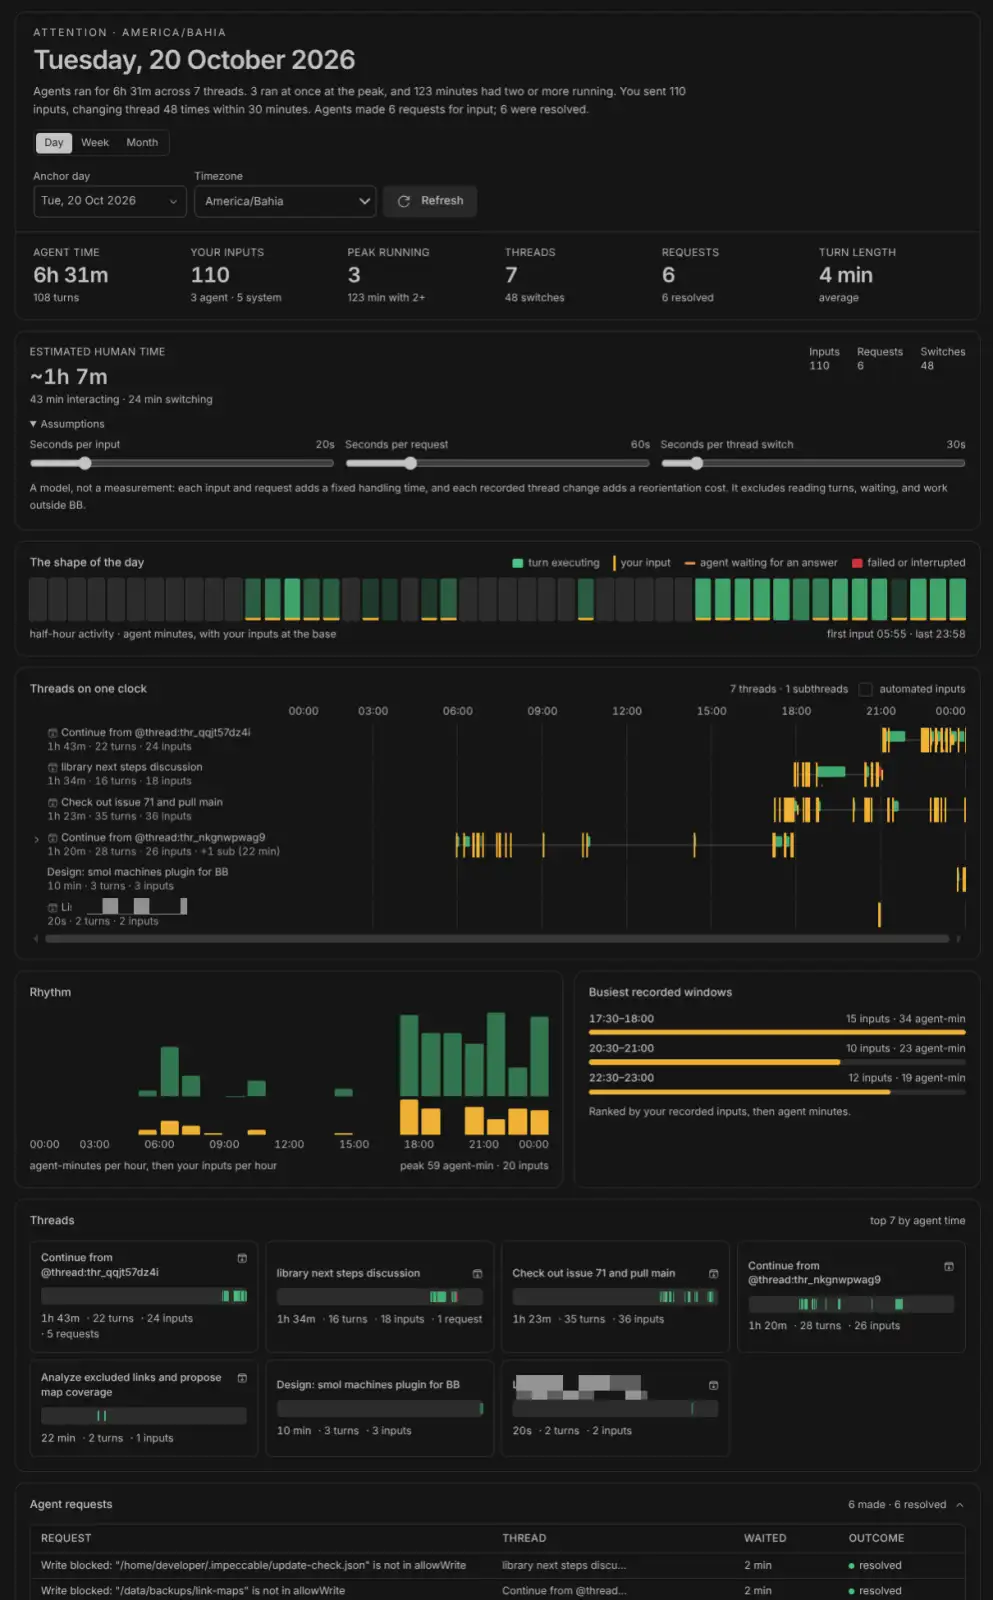Click icon beside thr_qqjt57dz4i timeline row

point(52,733)
